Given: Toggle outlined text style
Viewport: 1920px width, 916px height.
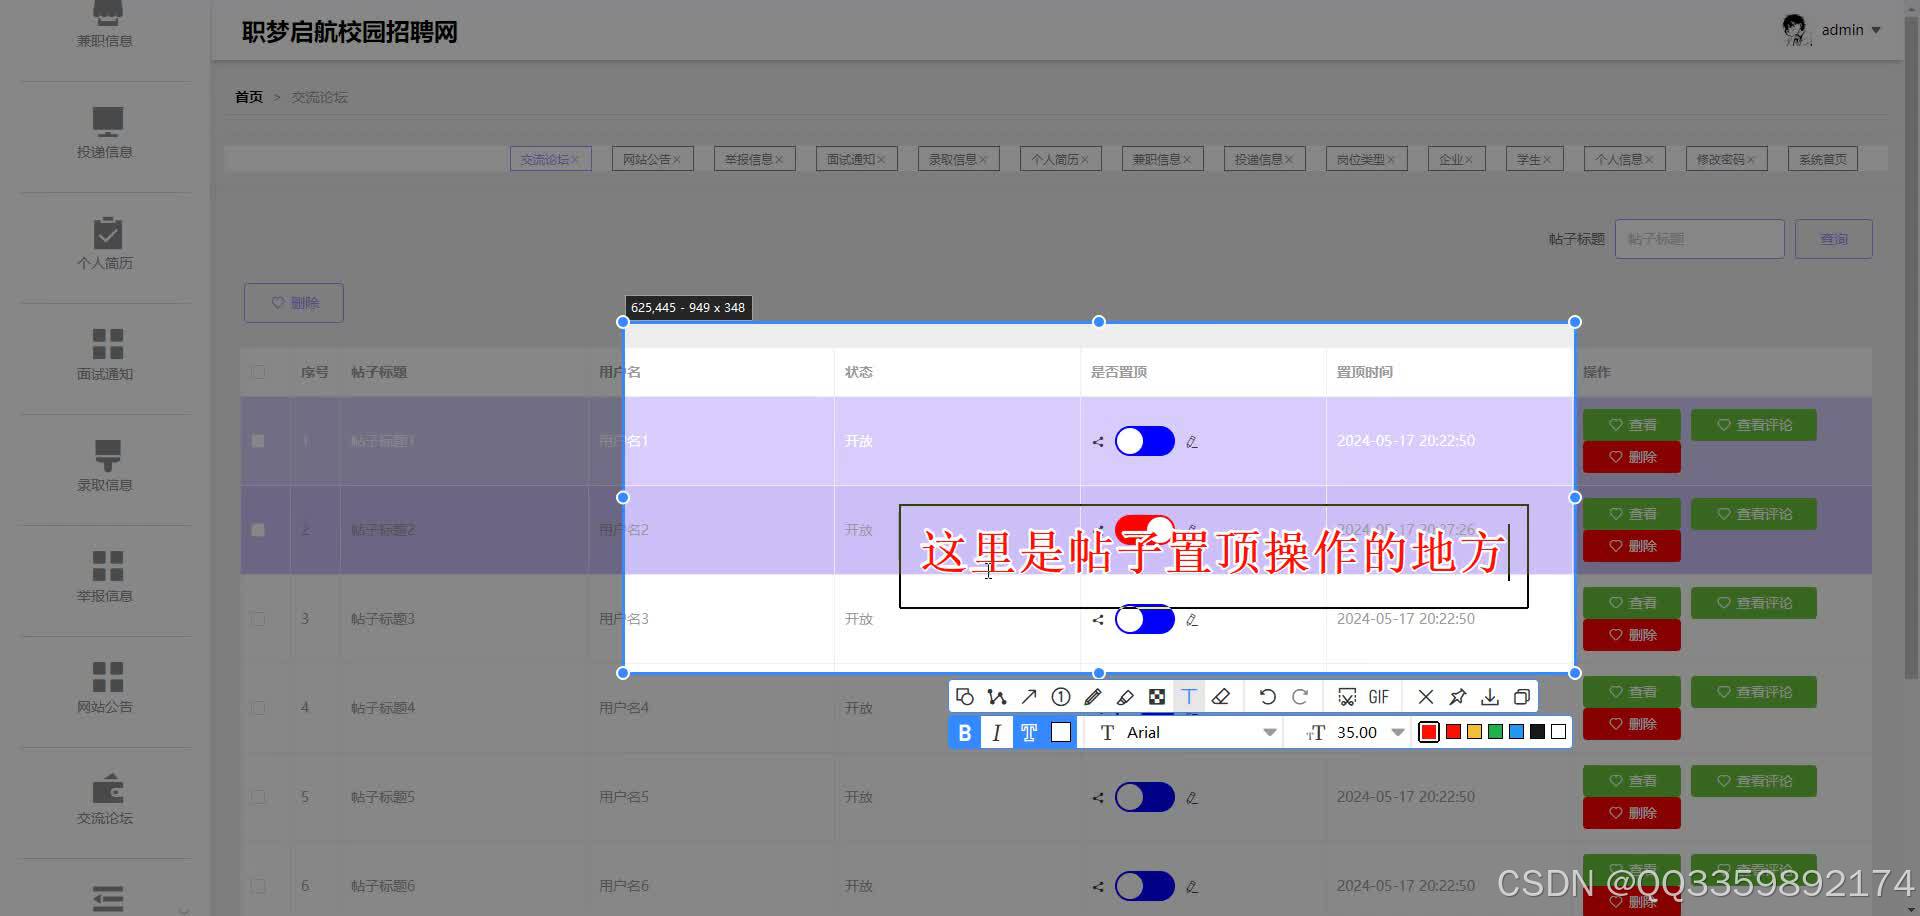Looking at the screenshot, I should tap(1029, 733).
